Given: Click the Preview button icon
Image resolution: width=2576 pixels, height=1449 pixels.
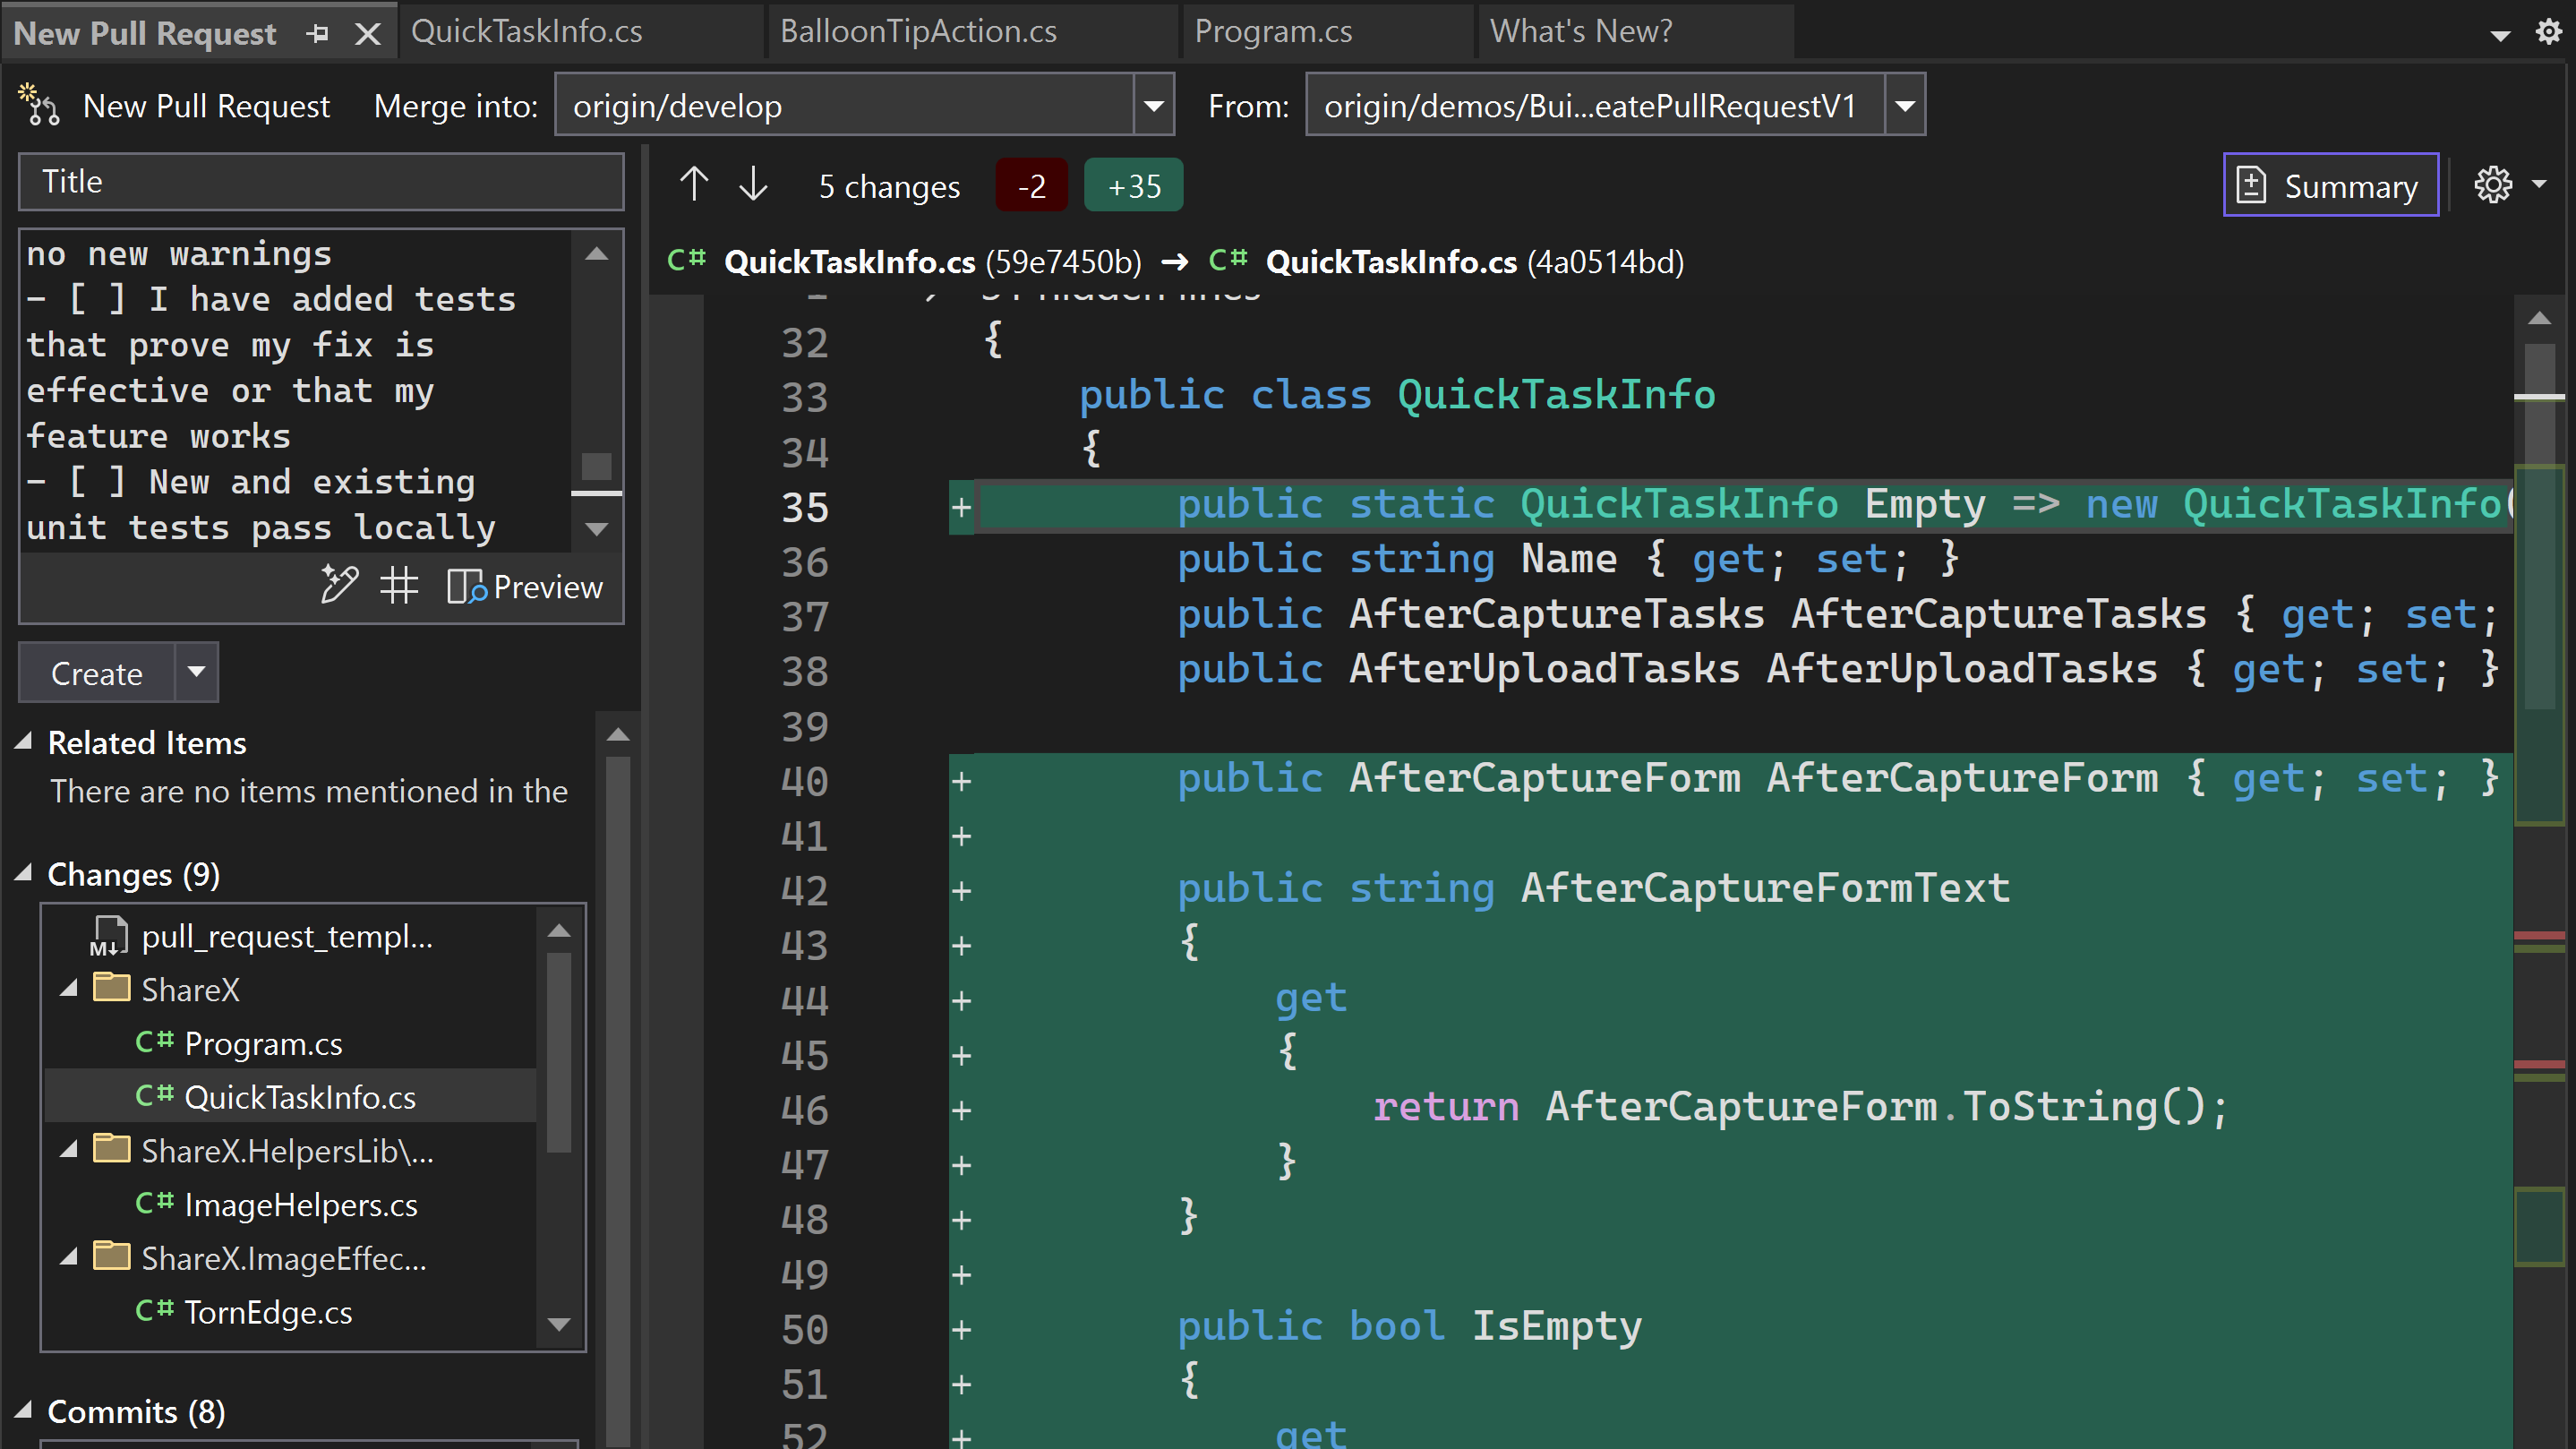Looking at the screenshot, I should [464, 586].
